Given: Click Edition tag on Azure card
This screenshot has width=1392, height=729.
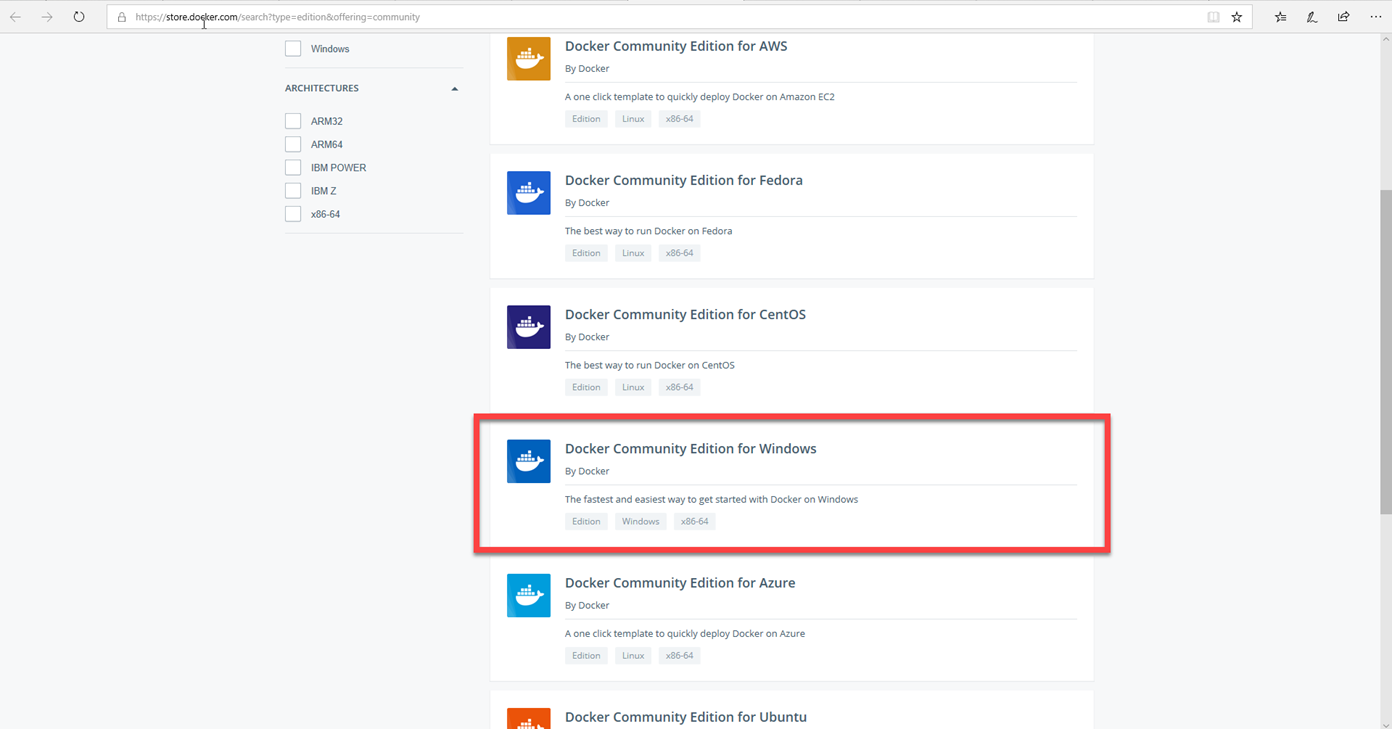Looking at the screenshot, I should click(x=586, y=655).
